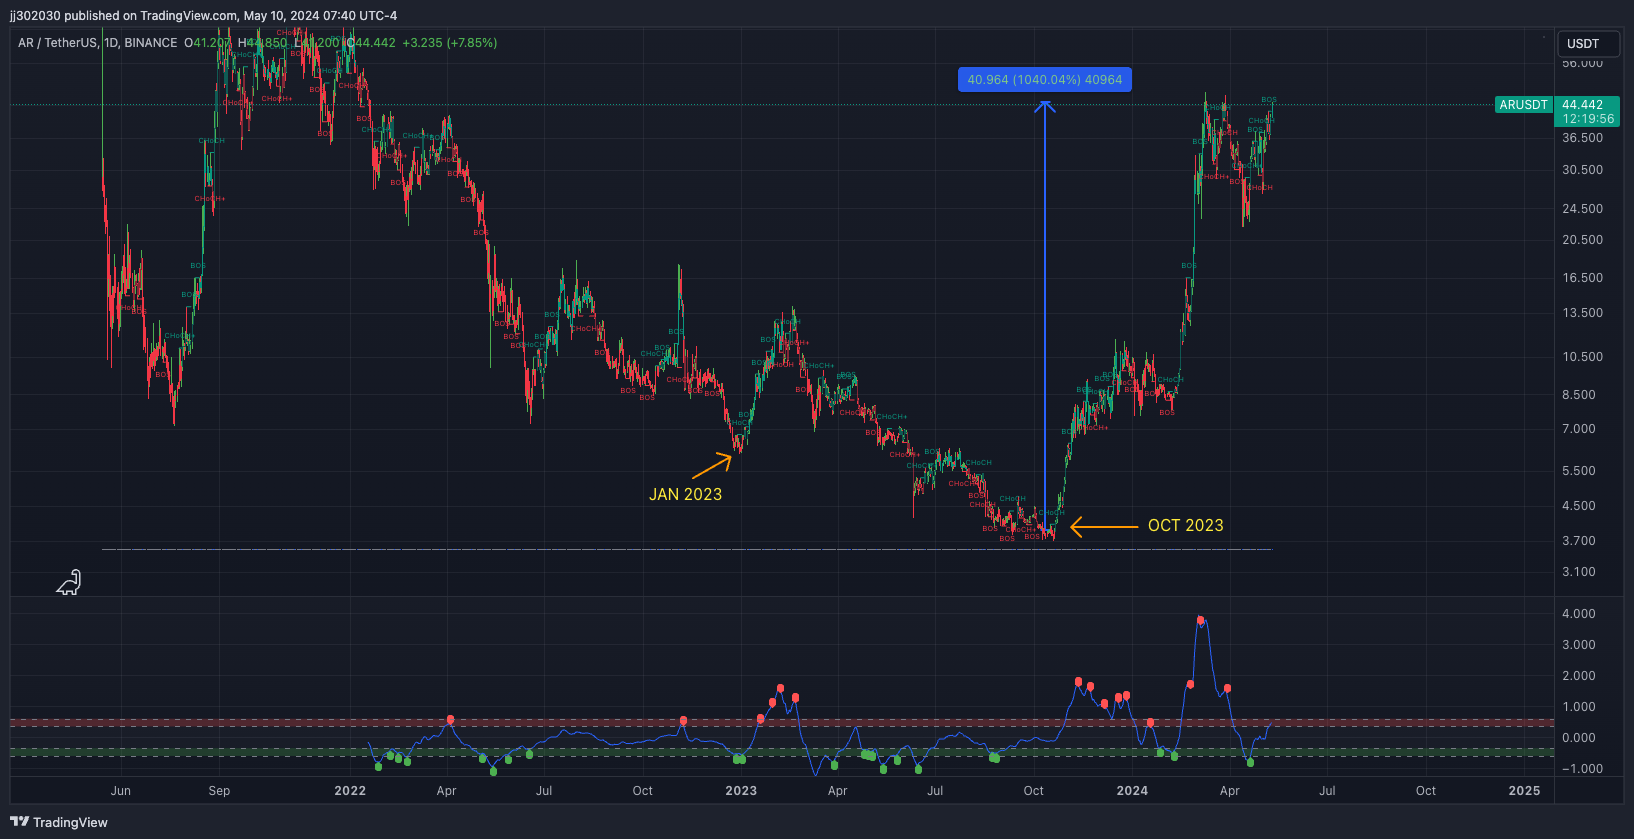Click the 2024 year label on the time axis

(1132, 791)
